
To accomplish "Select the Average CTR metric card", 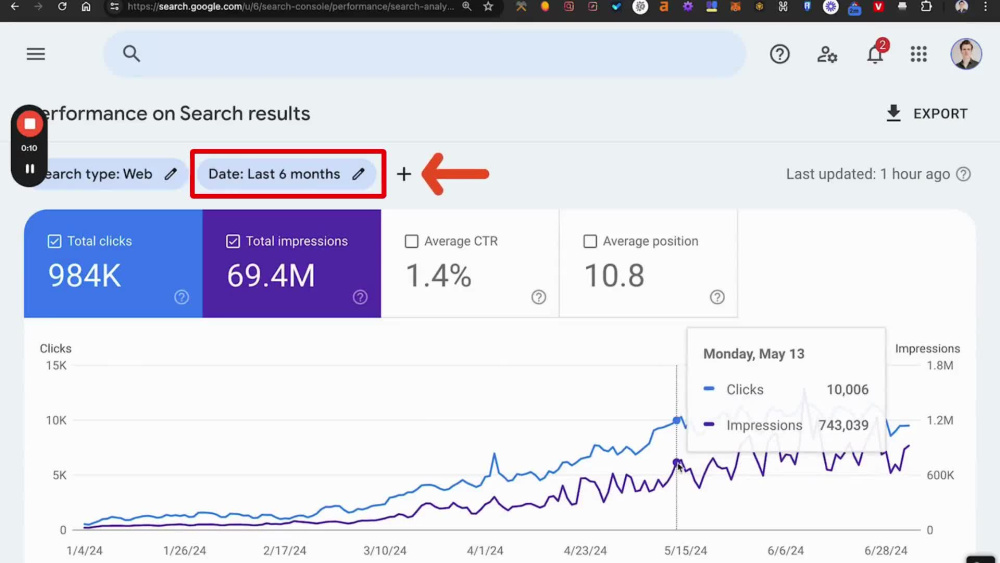I will point(470,263).
